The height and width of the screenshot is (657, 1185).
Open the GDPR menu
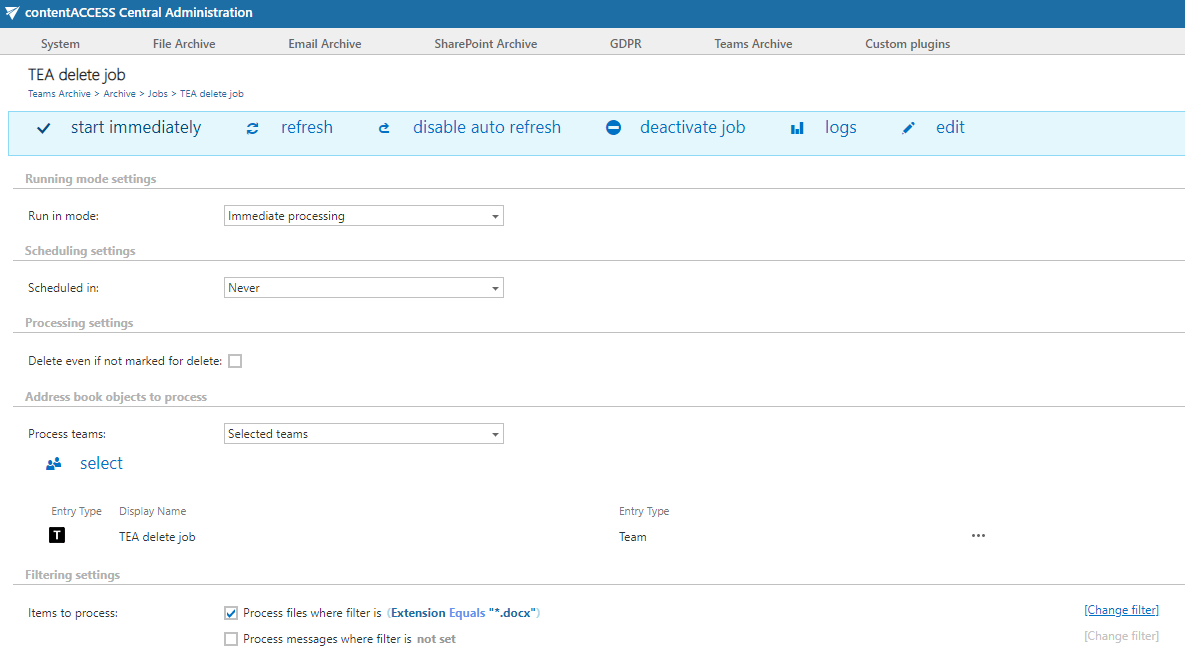[625, 44]
